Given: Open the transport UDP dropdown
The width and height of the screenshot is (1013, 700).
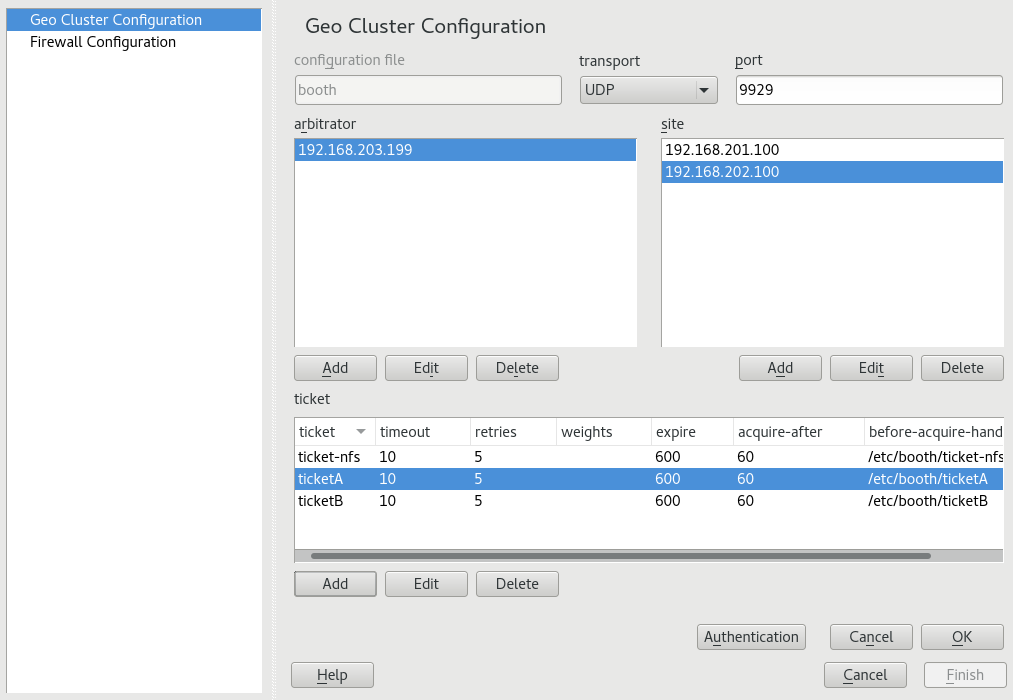Looking at the screenshot, I should click(x=648, y=90).
